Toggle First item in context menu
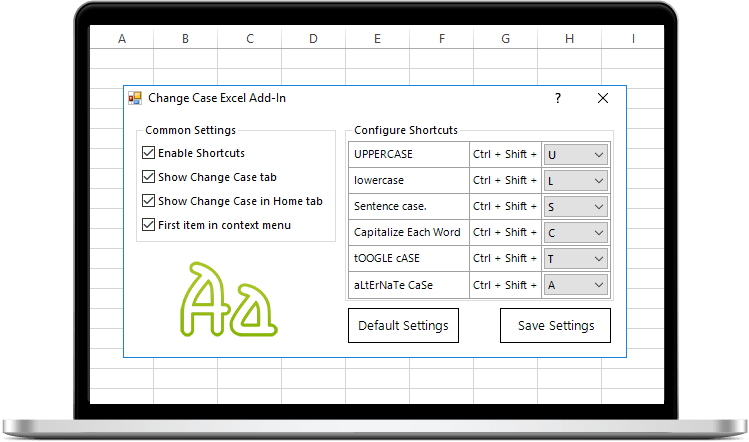Viewport: 749px width, 442px height. tap(149, 225)
